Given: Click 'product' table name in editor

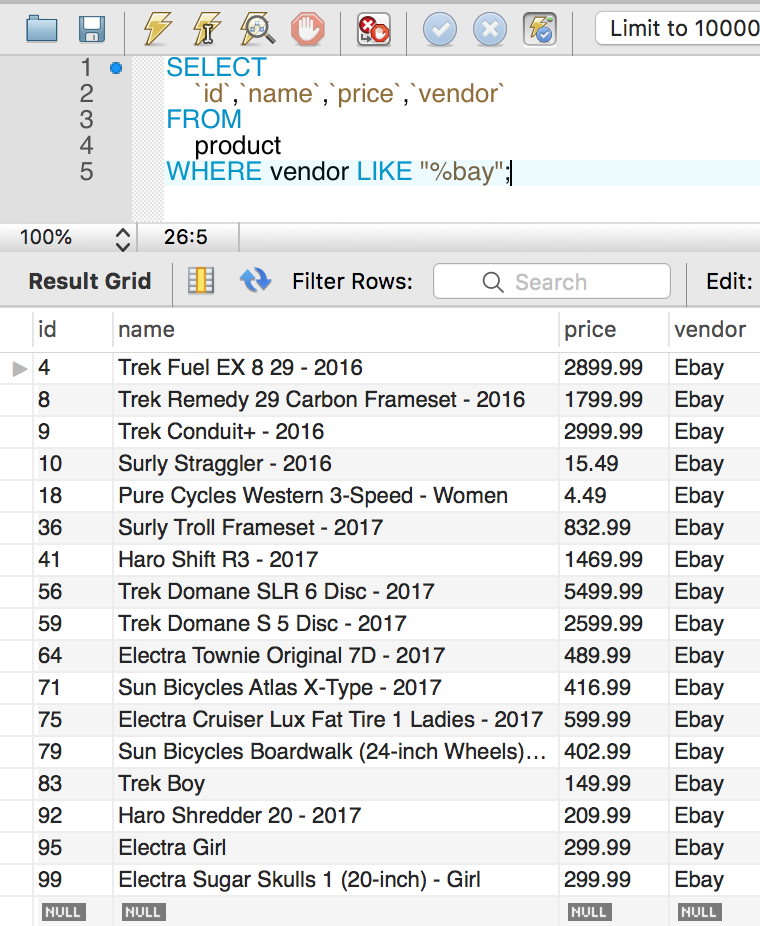Looking at the screenshot, I should pyautogui.click(x=238, y=146).
